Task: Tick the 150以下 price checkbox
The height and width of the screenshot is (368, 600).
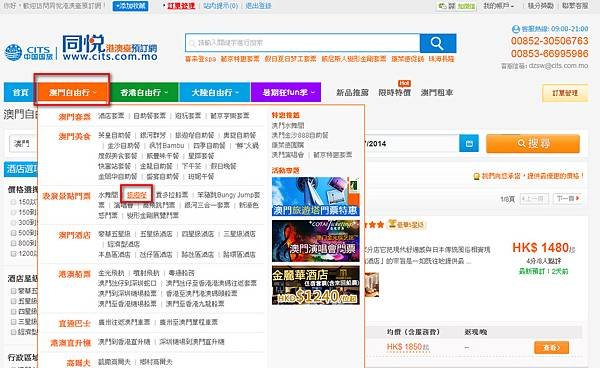Action: 13,202
